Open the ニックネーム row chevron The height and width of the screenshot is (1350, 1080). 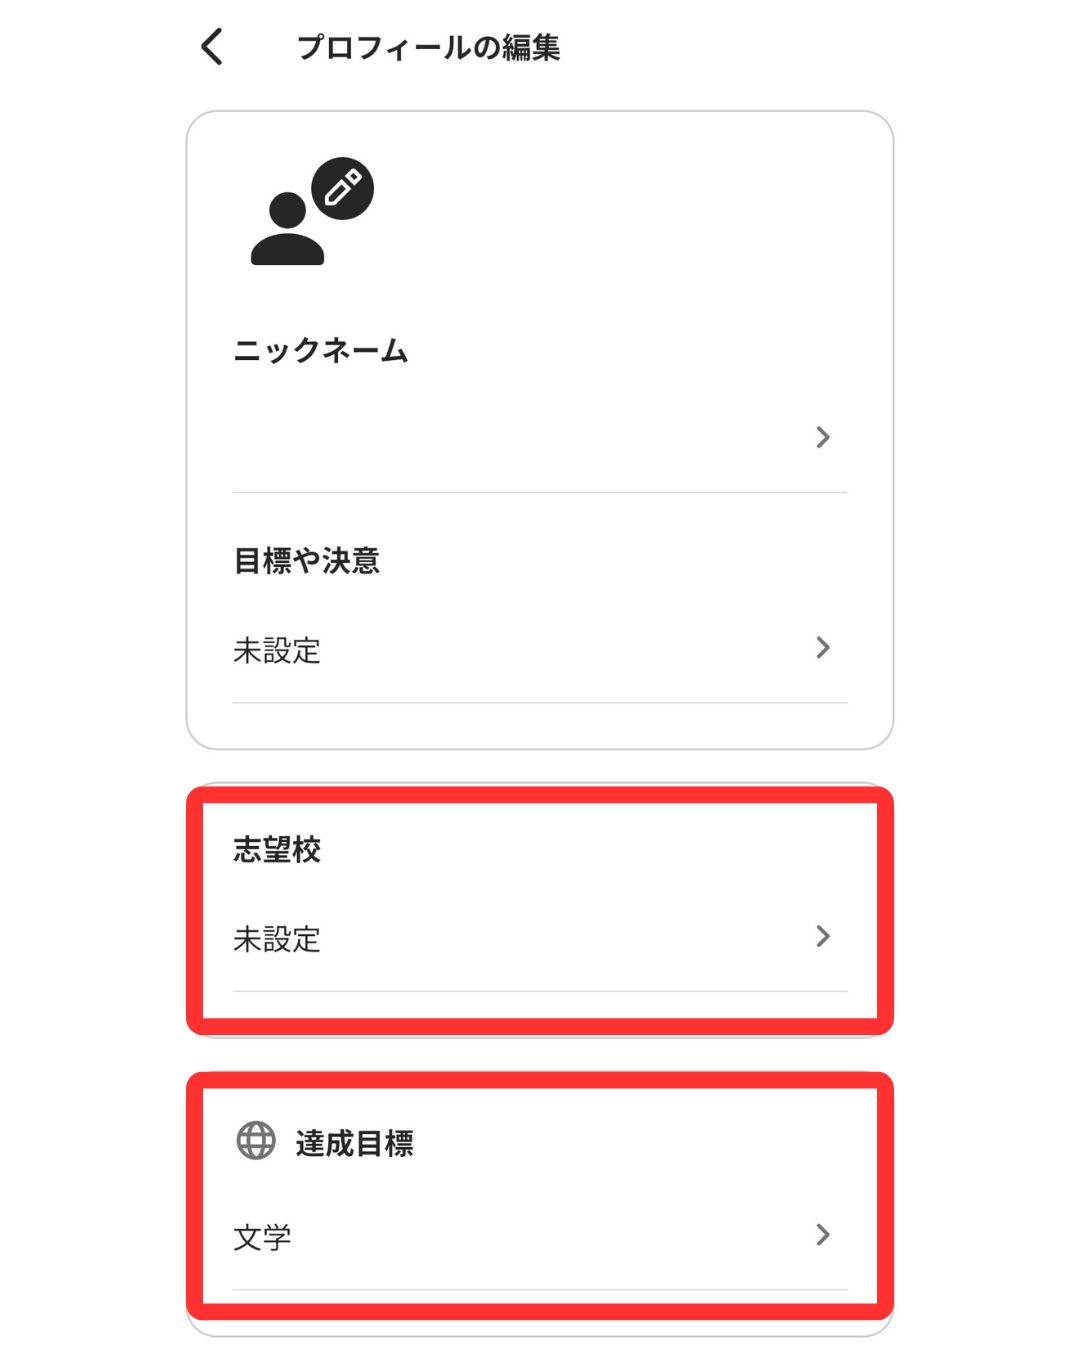click(822, 437)
